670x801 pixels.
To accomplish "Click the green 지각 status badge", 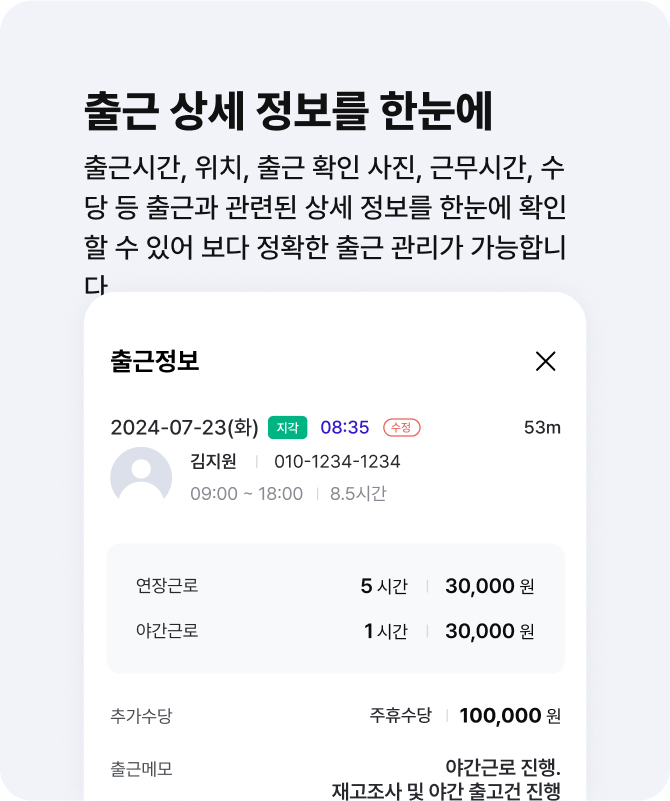I will pos(288,428).
